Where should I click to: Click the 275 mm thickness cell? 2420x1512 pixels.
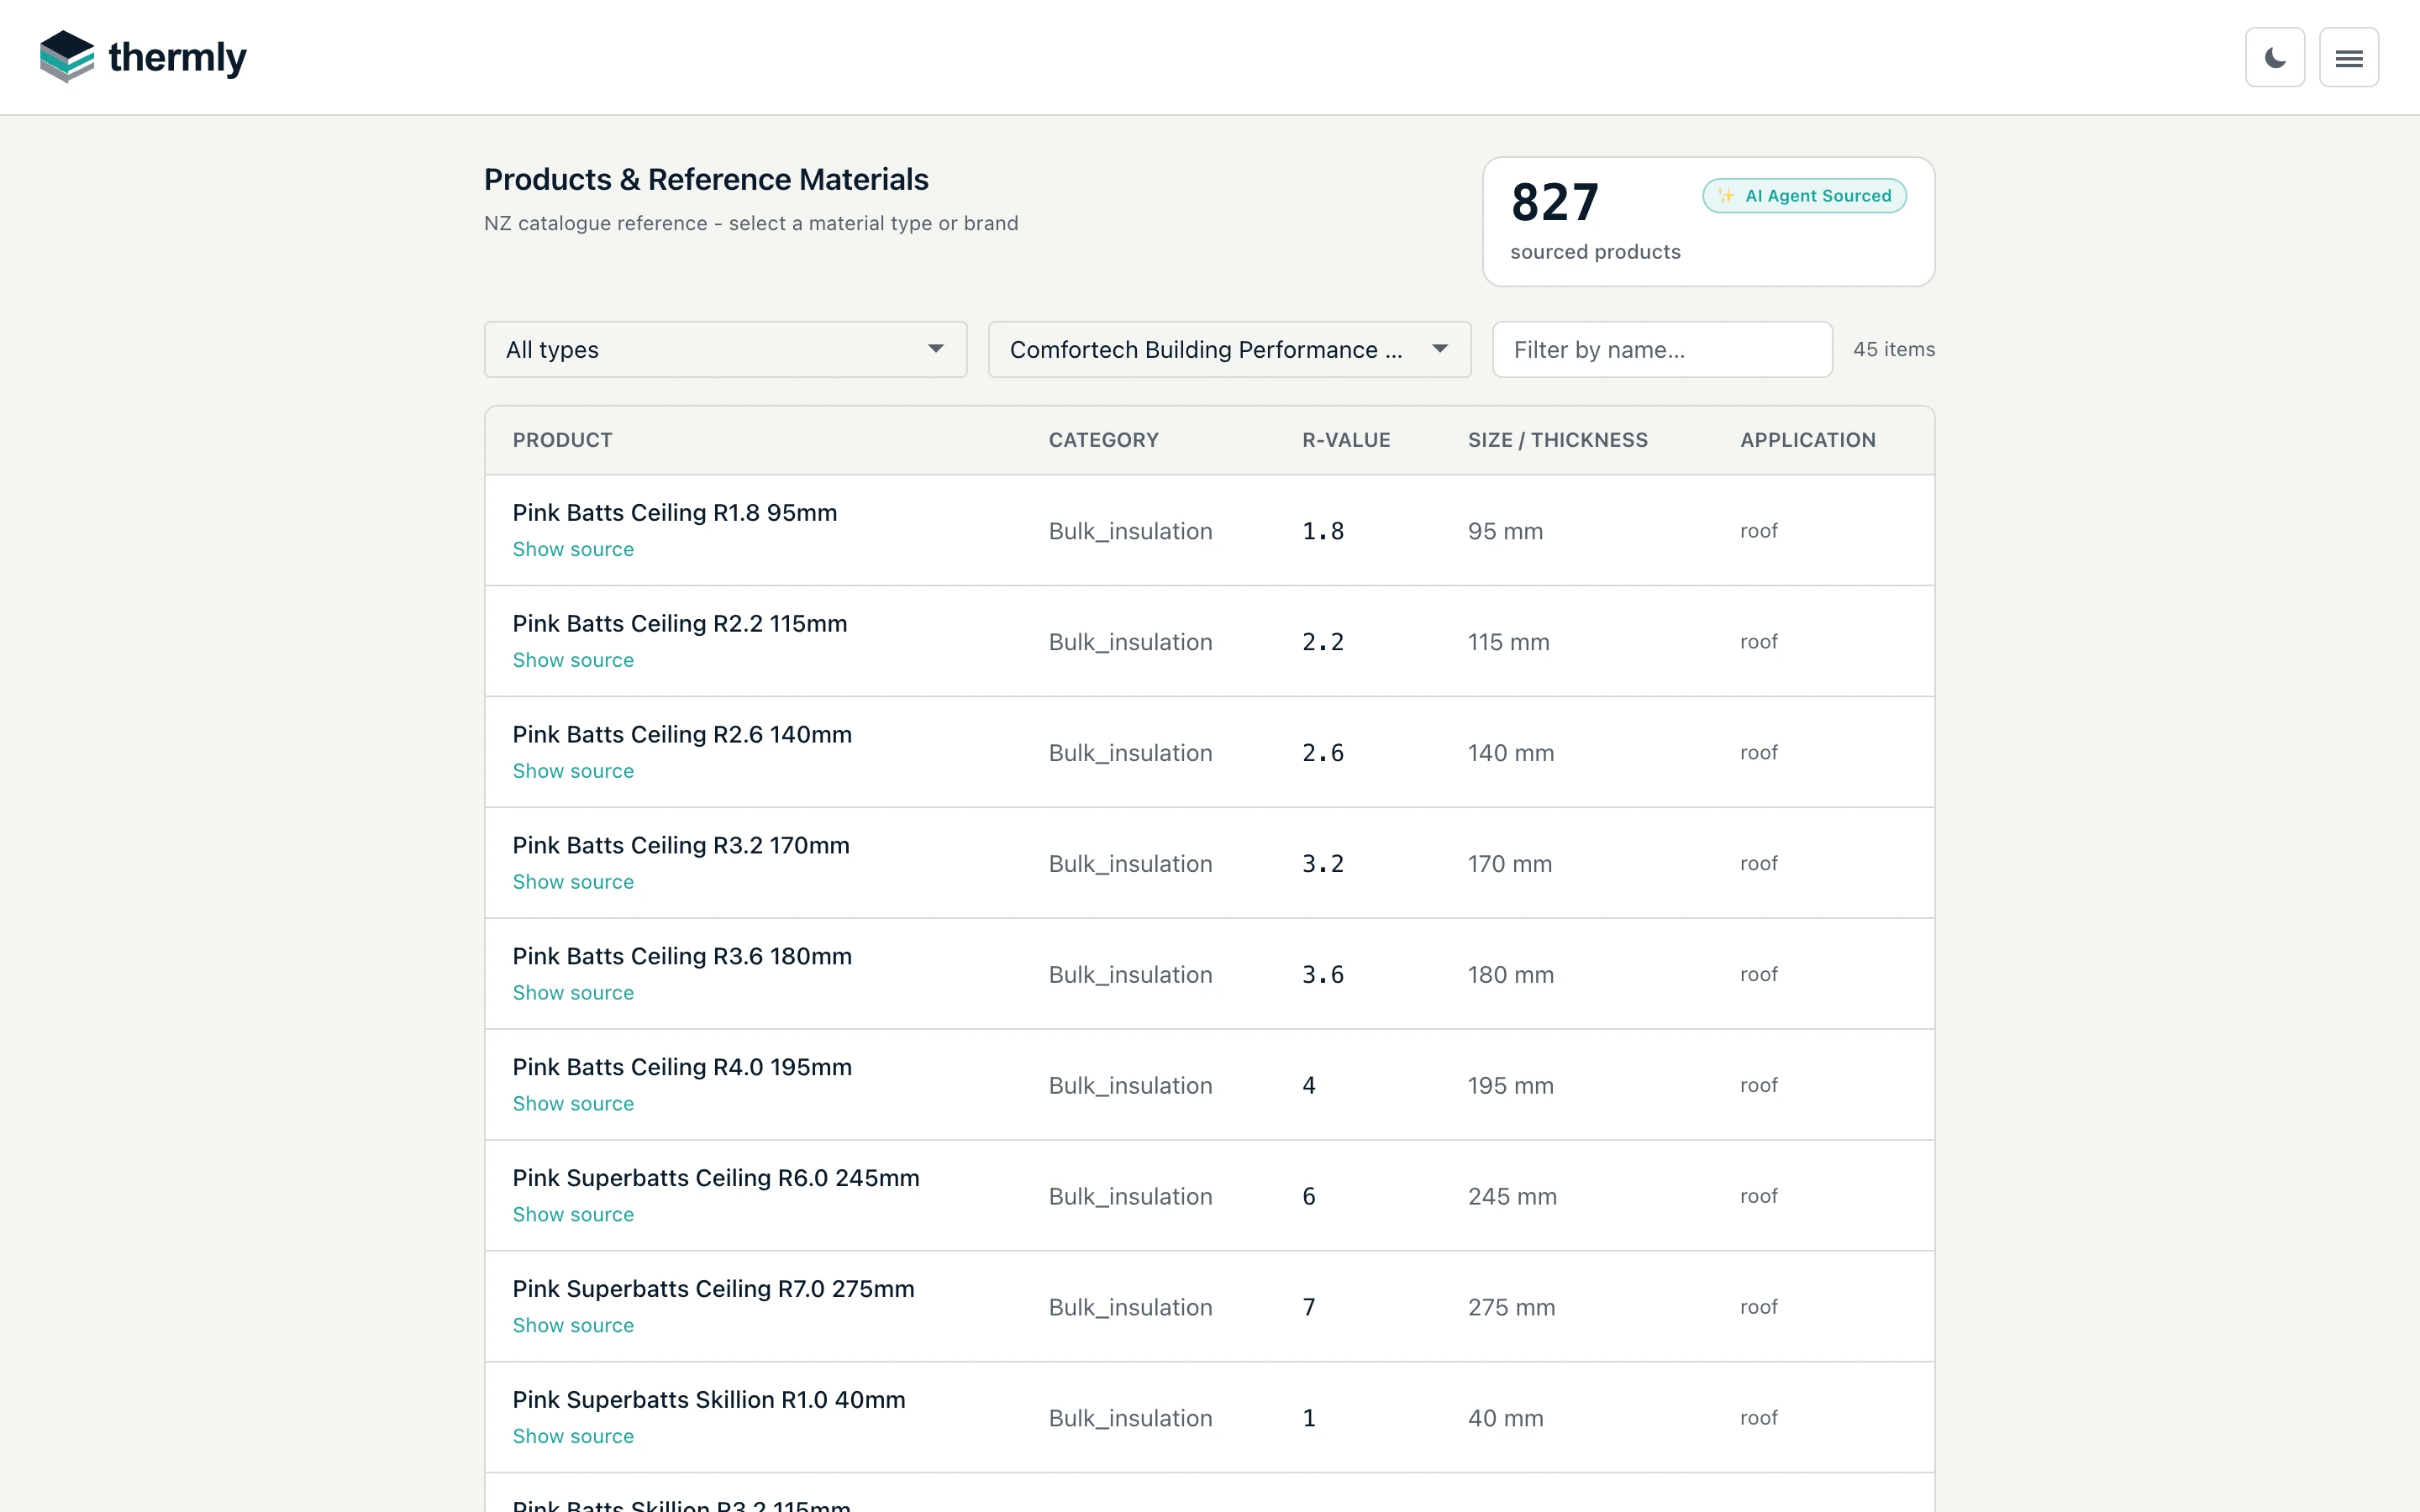point(1511,1308)
